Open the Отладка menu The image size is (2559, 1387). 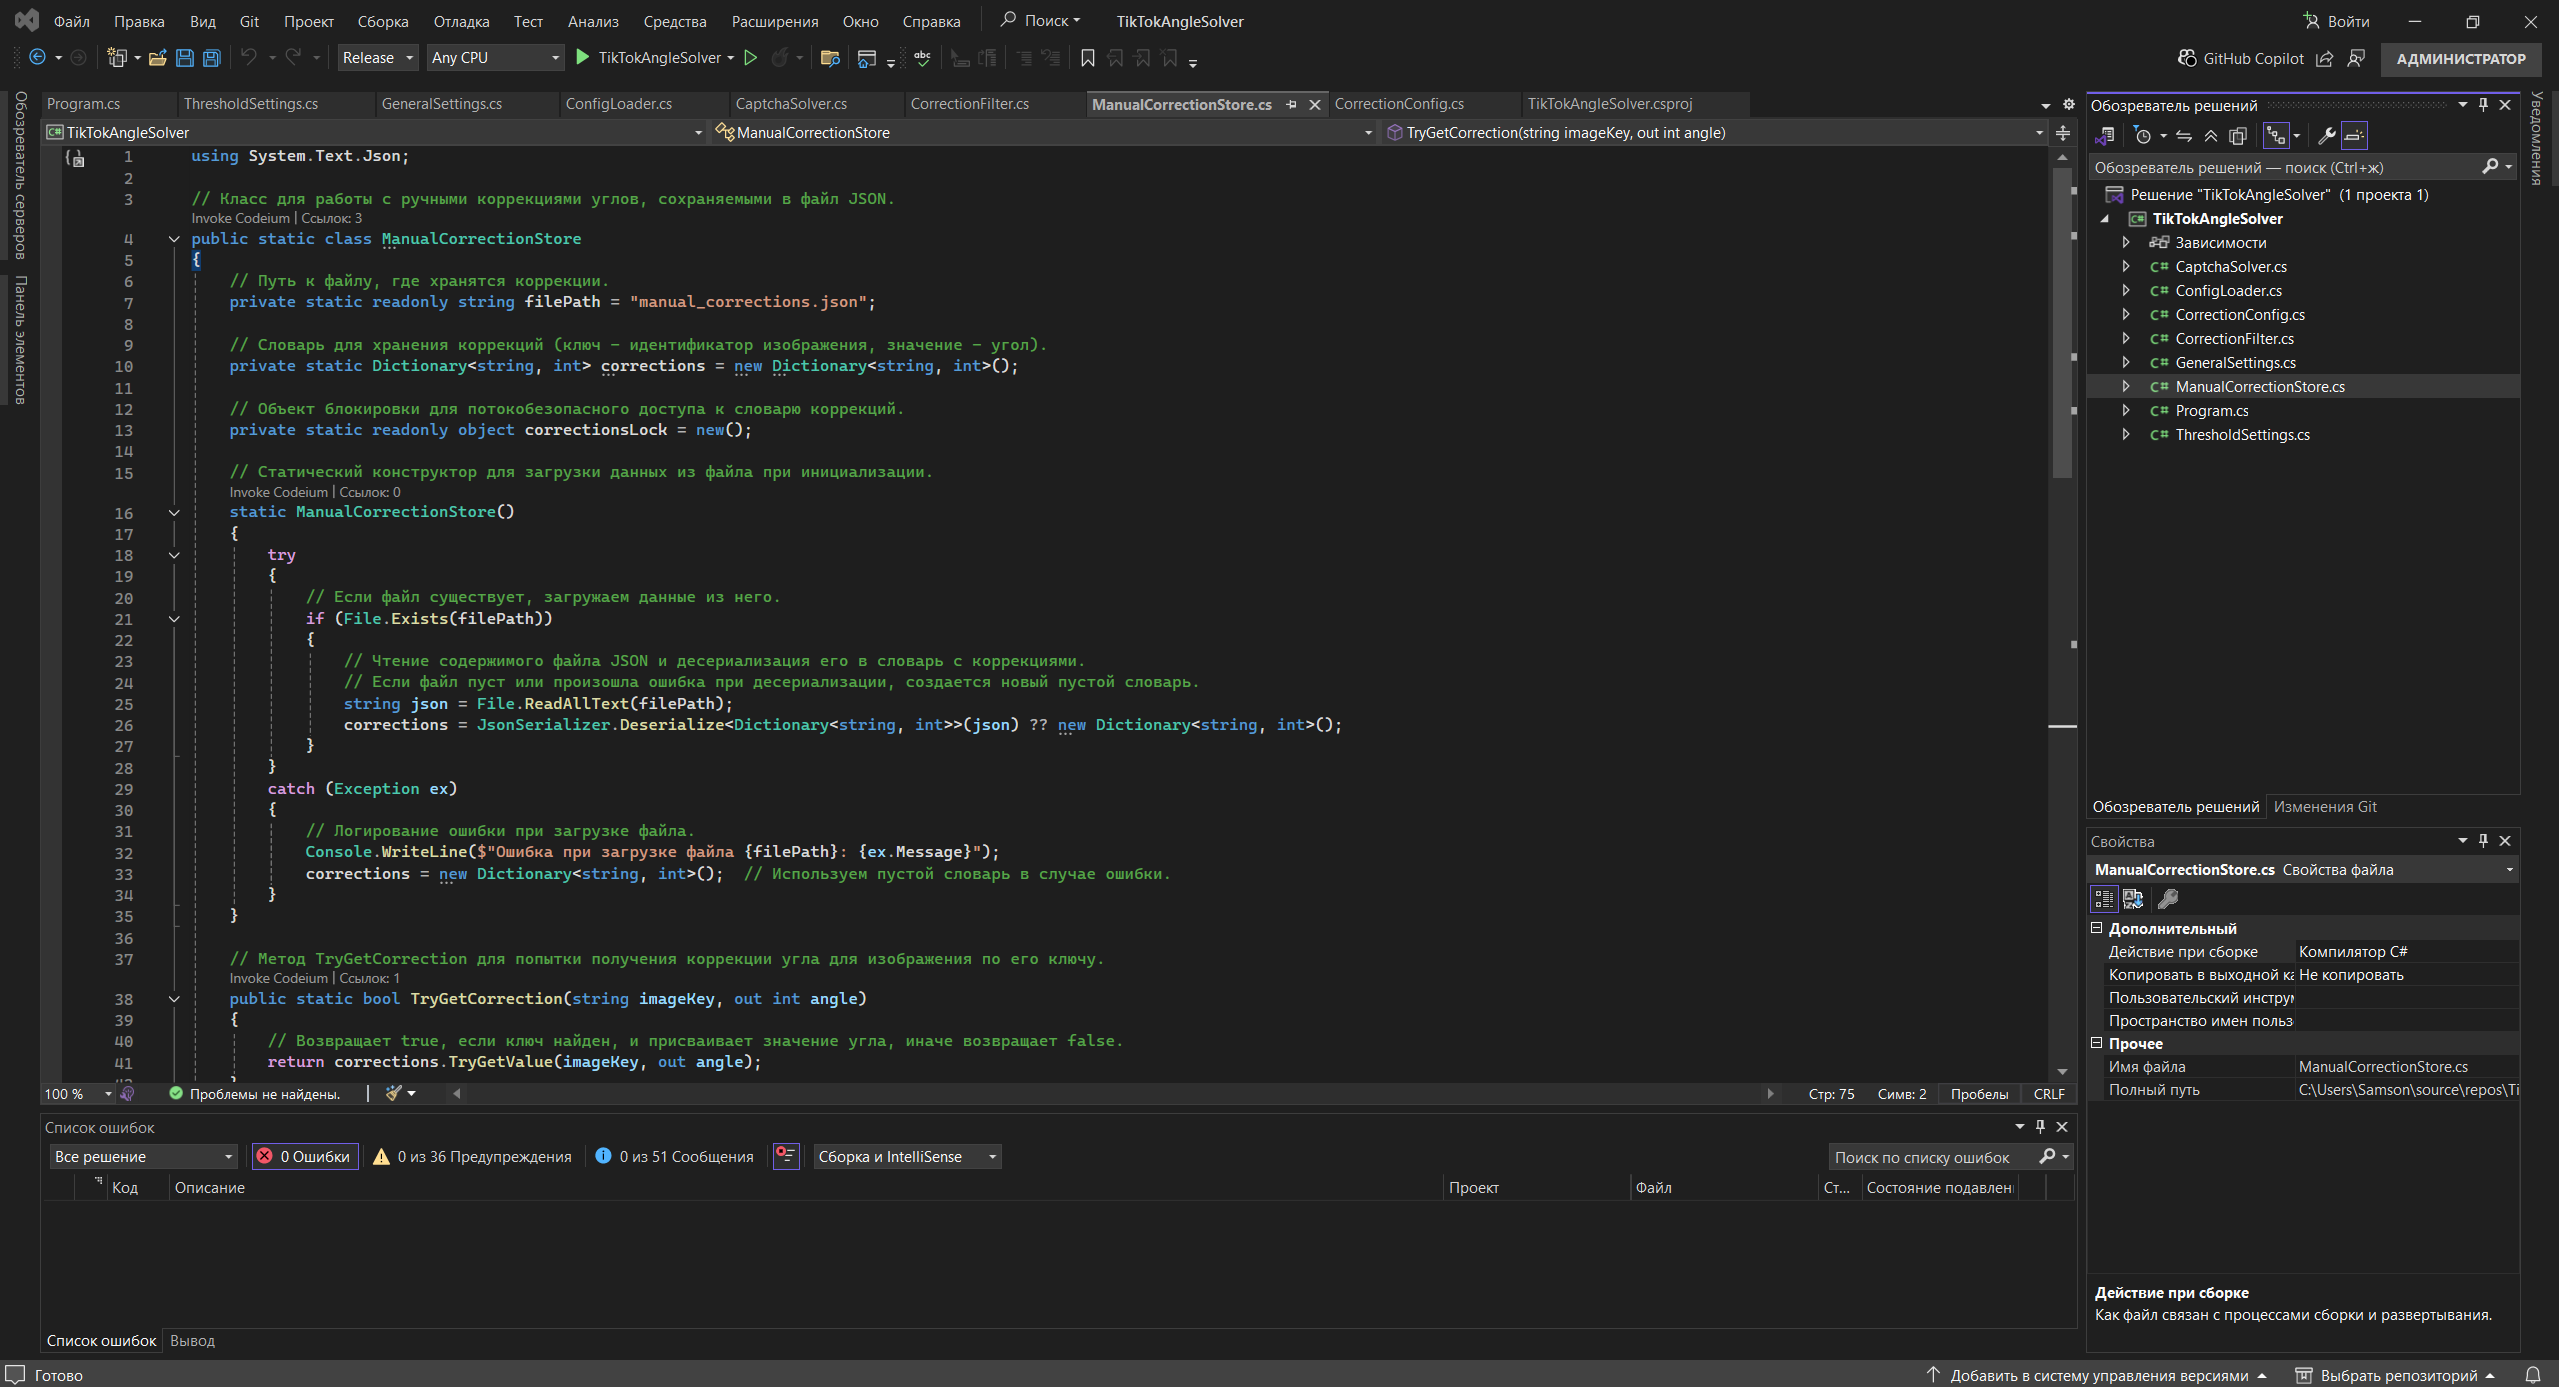pos(461,21)
